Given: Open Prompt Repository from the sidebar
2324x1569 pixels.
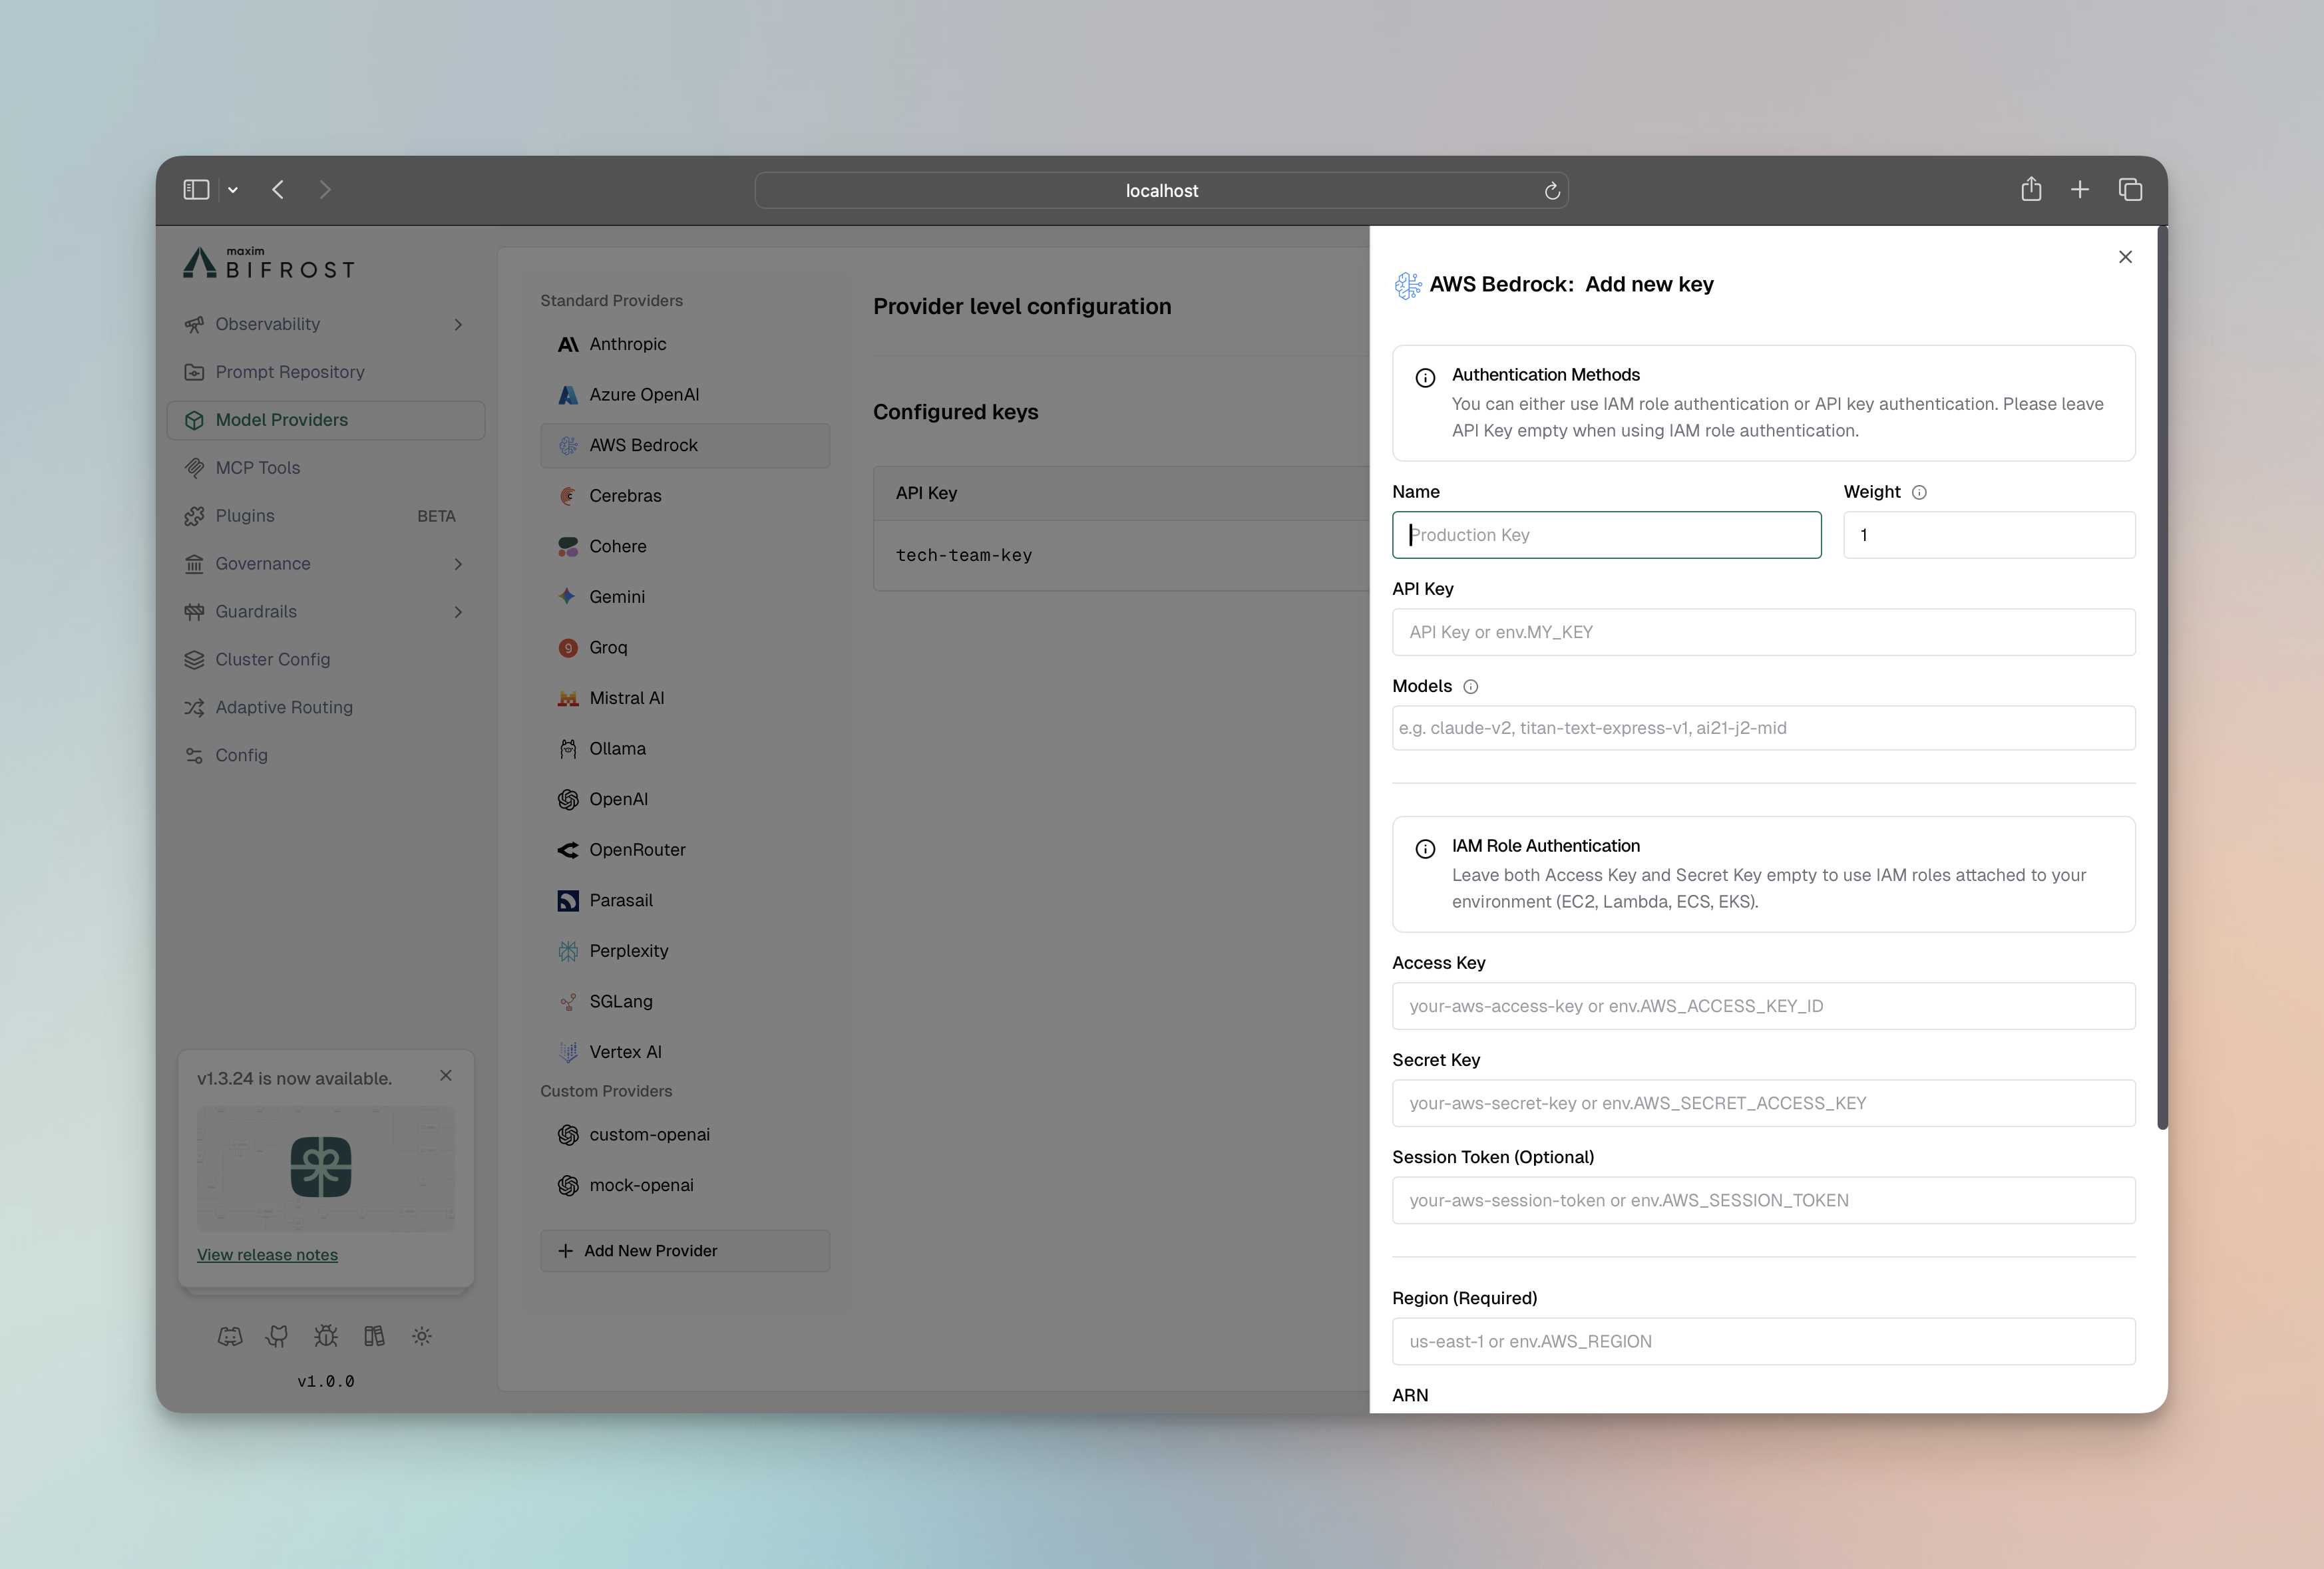Looking at the screenshot, I should pos(290,371).
